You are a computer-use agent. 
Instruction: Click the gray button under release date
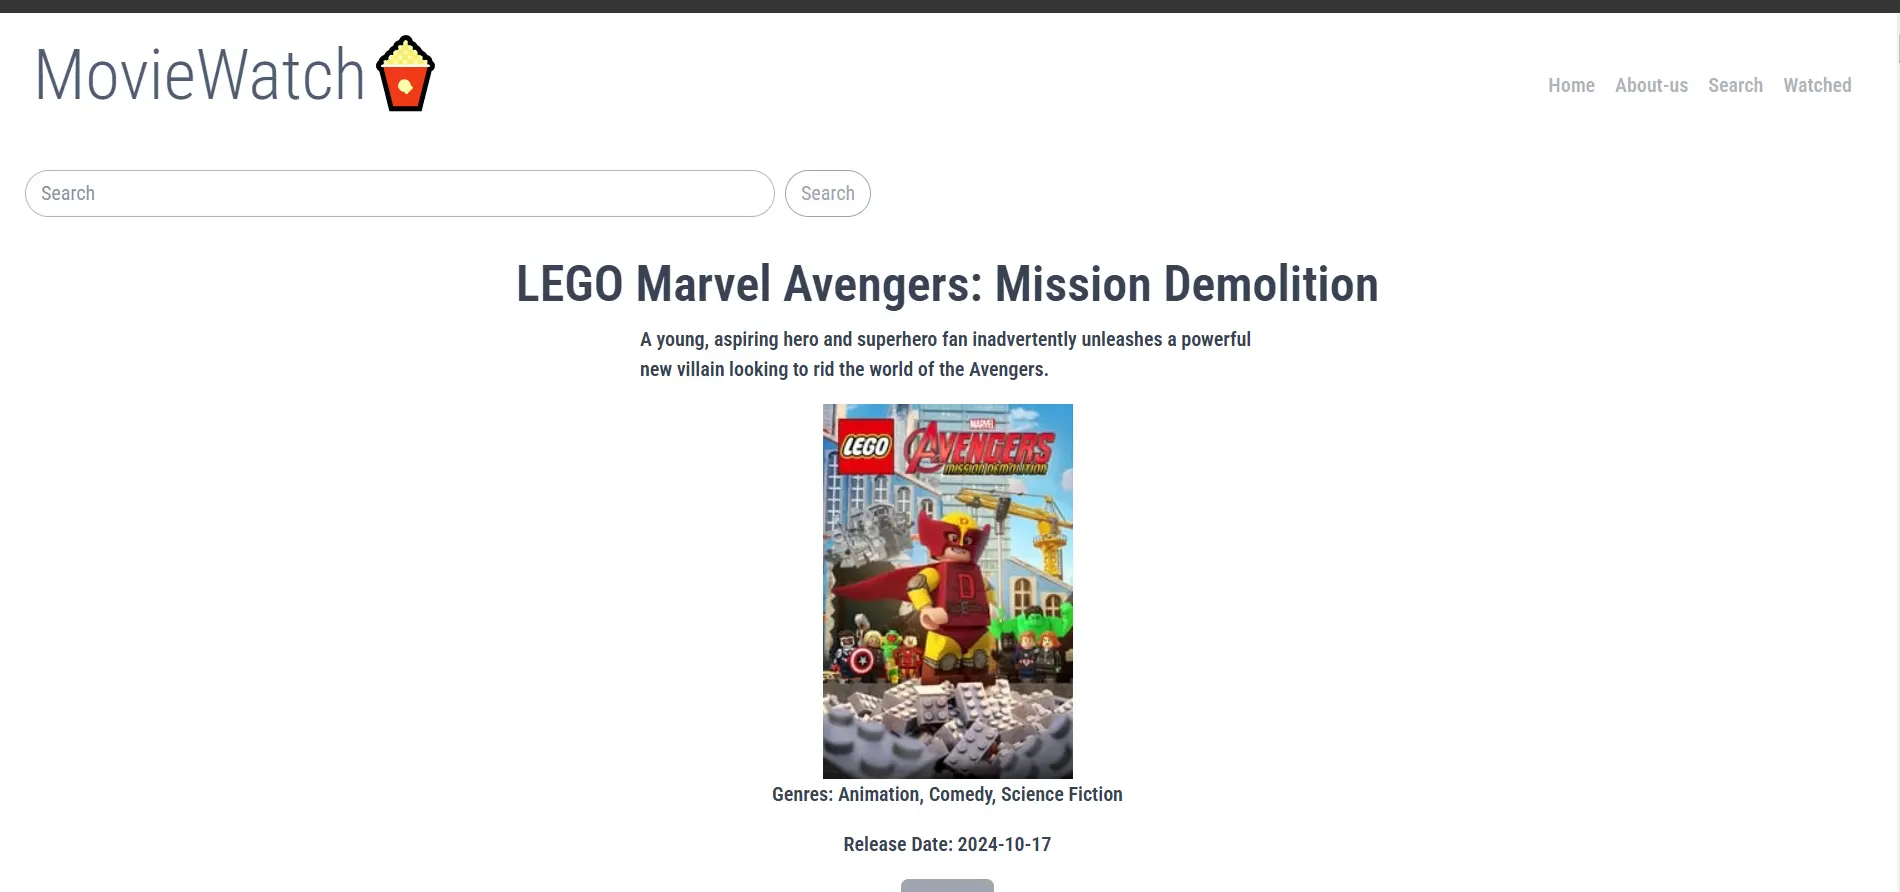(947, 886)
